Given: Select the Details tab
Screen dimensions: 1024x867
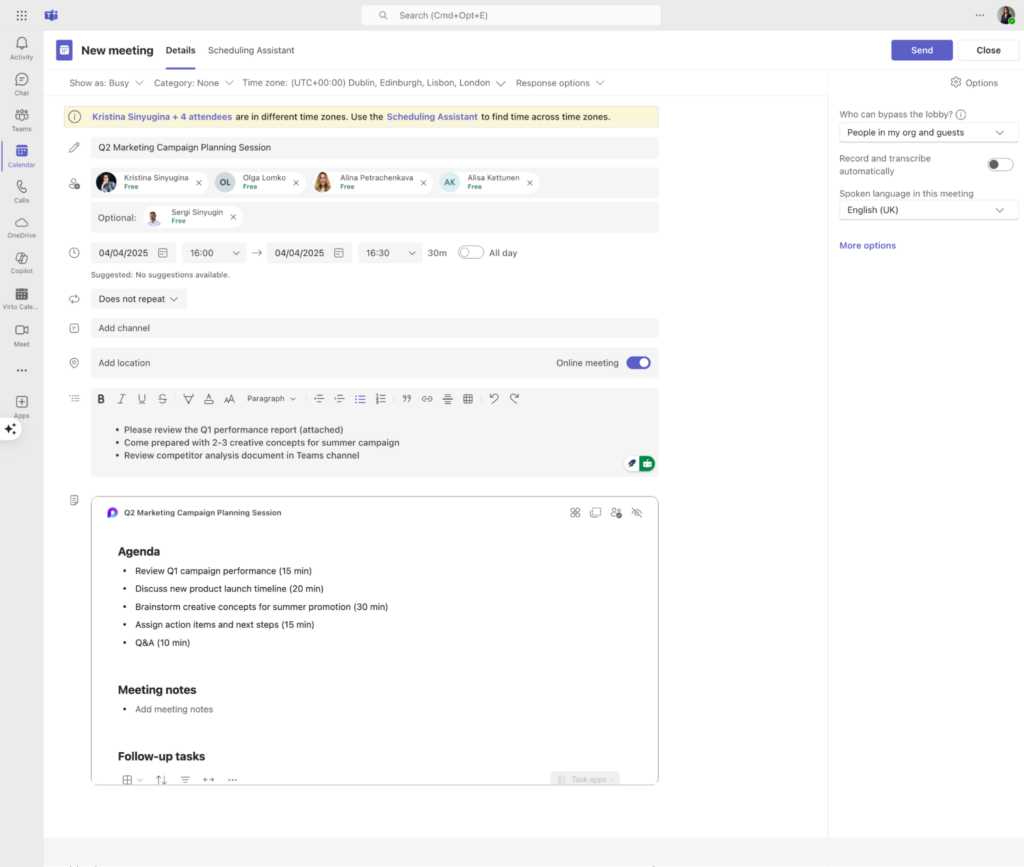Looking at the screenshot, I should 180,50.
